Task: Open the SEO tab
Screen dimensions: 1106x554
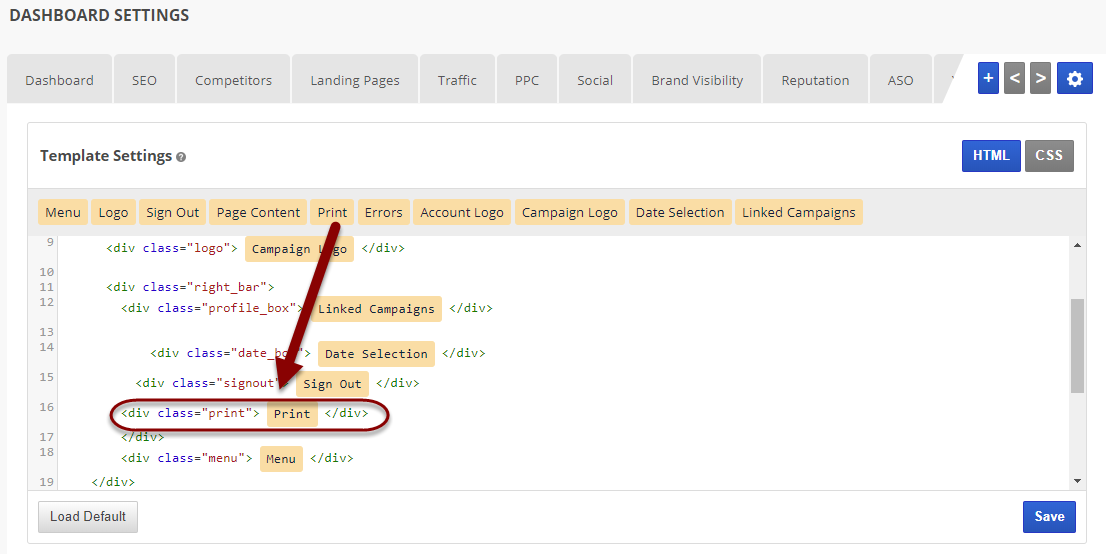Action: (144, 80)
